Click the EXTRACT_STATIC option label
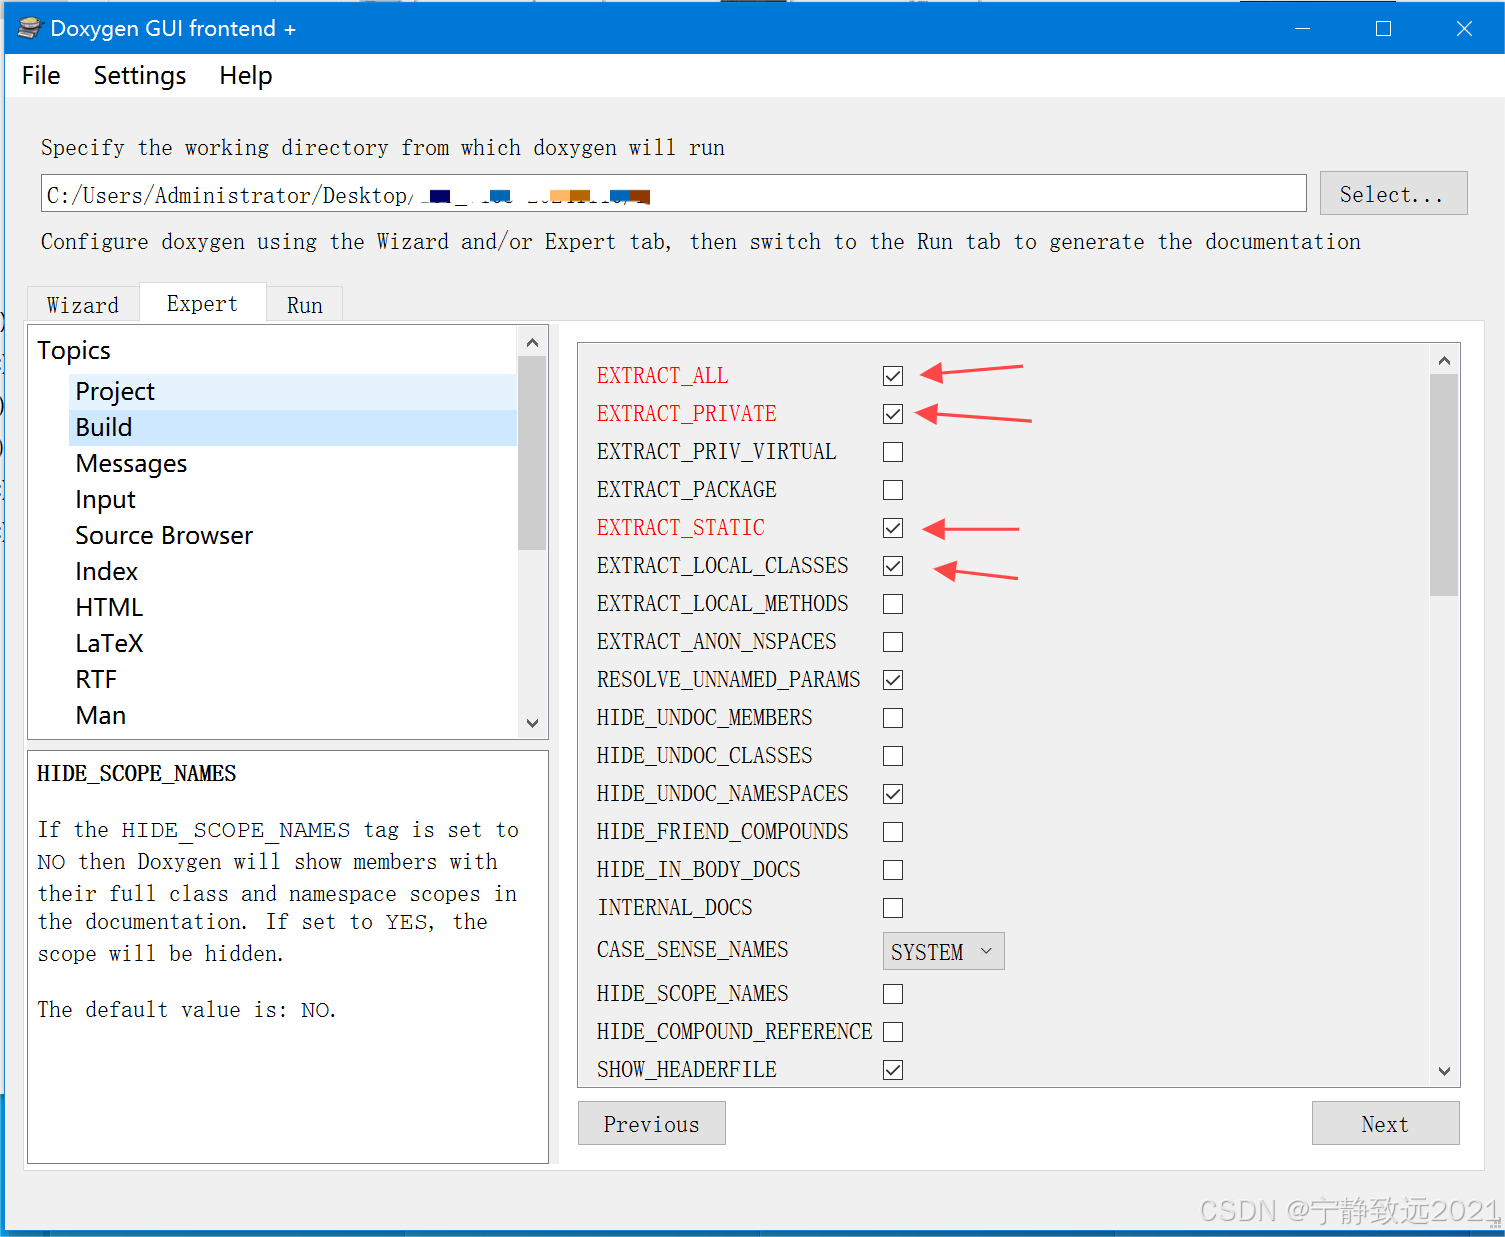 tap(681, 528)
